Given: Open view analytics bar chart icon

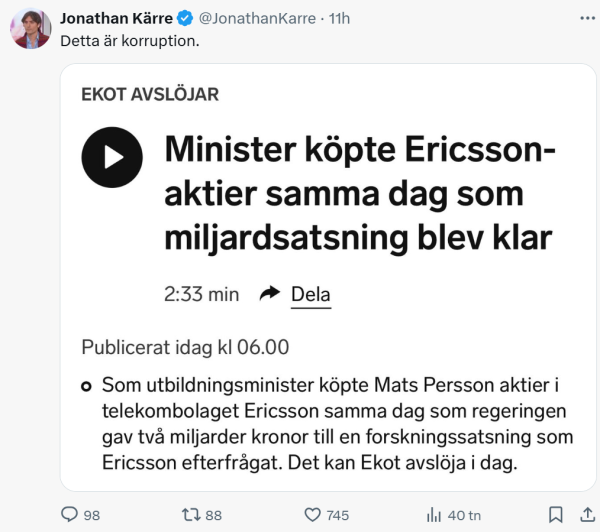Looking at the screenshot, I should [x=434, y=514].
